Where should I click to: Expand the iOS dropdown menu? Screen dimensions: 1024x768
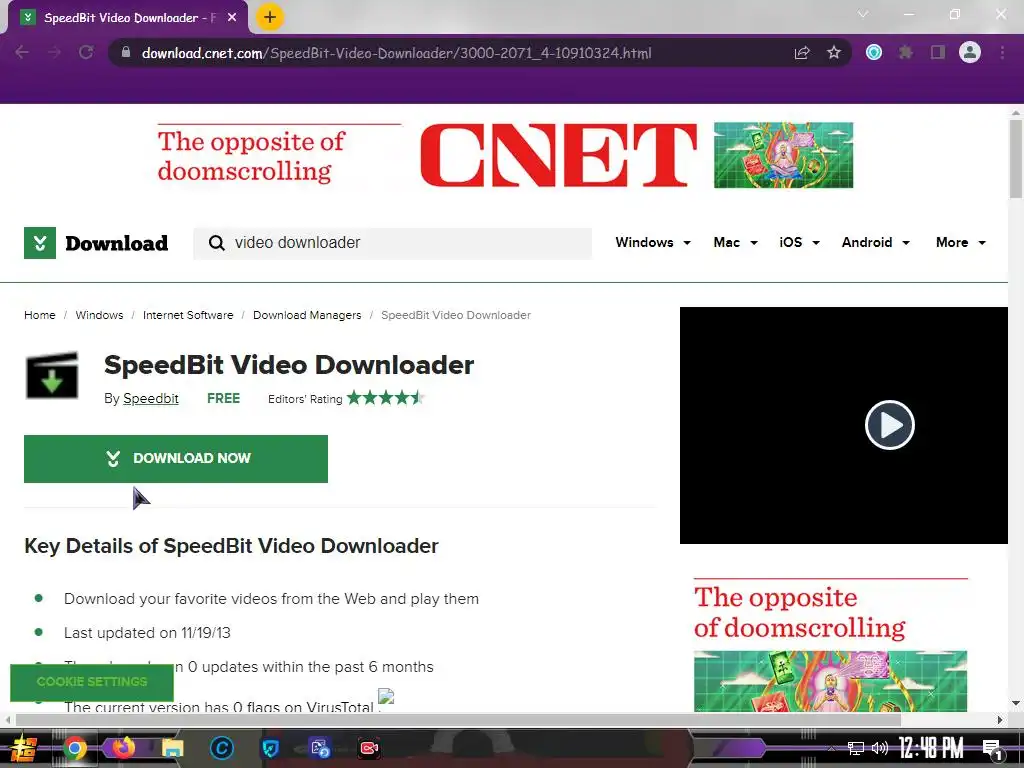tap(799, 242)
